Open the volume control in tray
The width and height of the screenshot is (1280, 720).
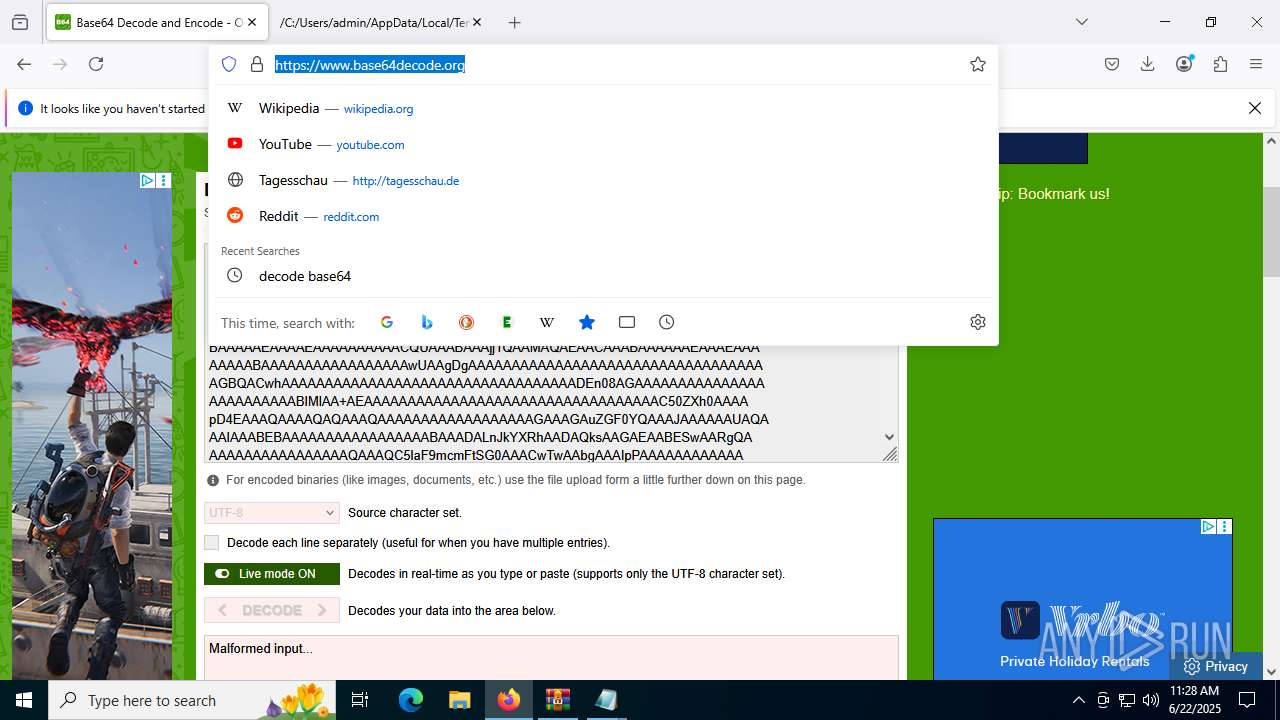(1151, 700)
